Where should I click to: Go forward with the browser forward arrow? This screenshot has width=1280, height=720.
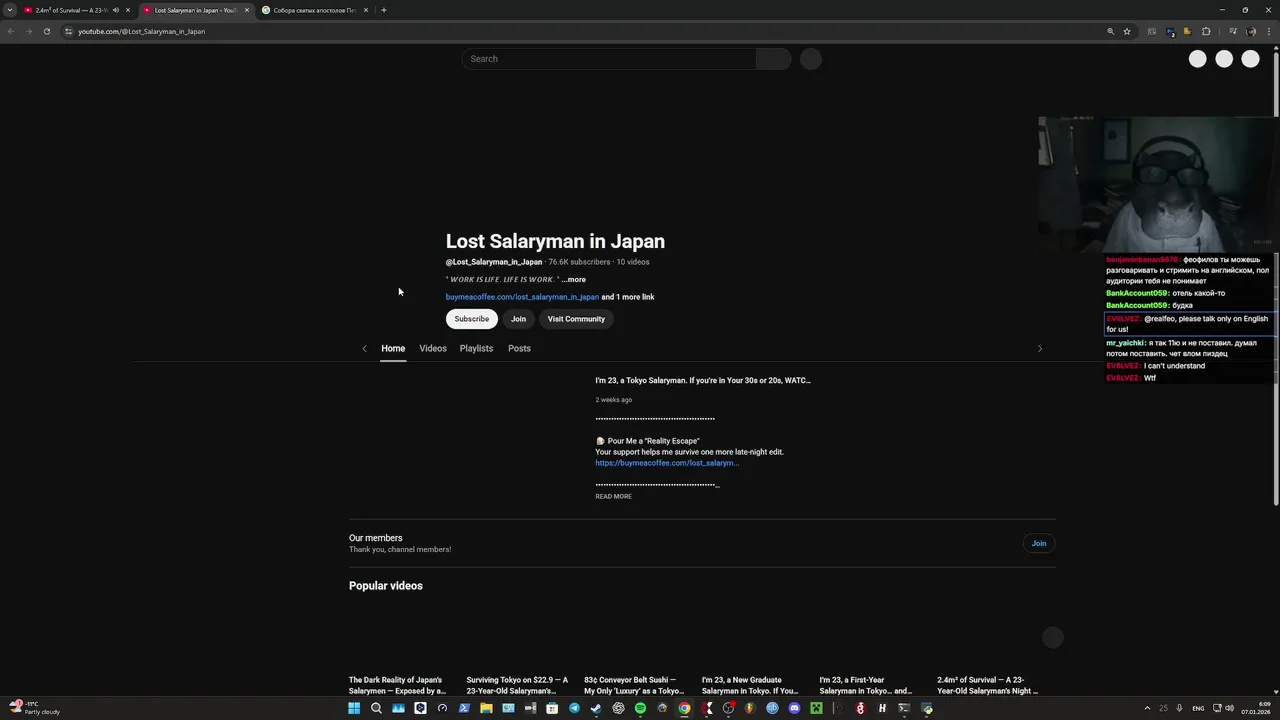(28, 31)
